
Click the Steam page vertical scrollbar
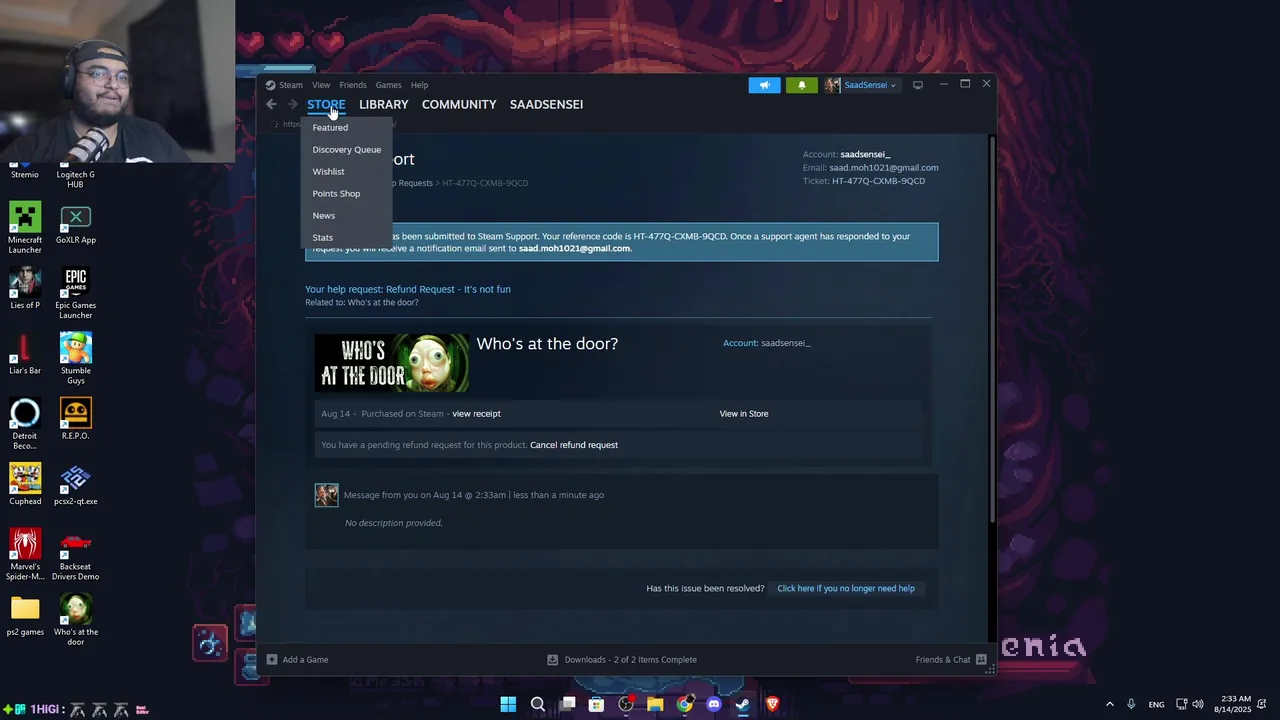click(x=992, y=330)
